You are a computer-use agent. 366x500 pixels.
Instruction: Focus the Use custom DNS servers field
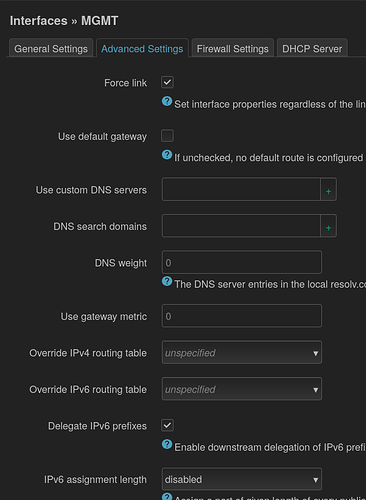[241, 190]
